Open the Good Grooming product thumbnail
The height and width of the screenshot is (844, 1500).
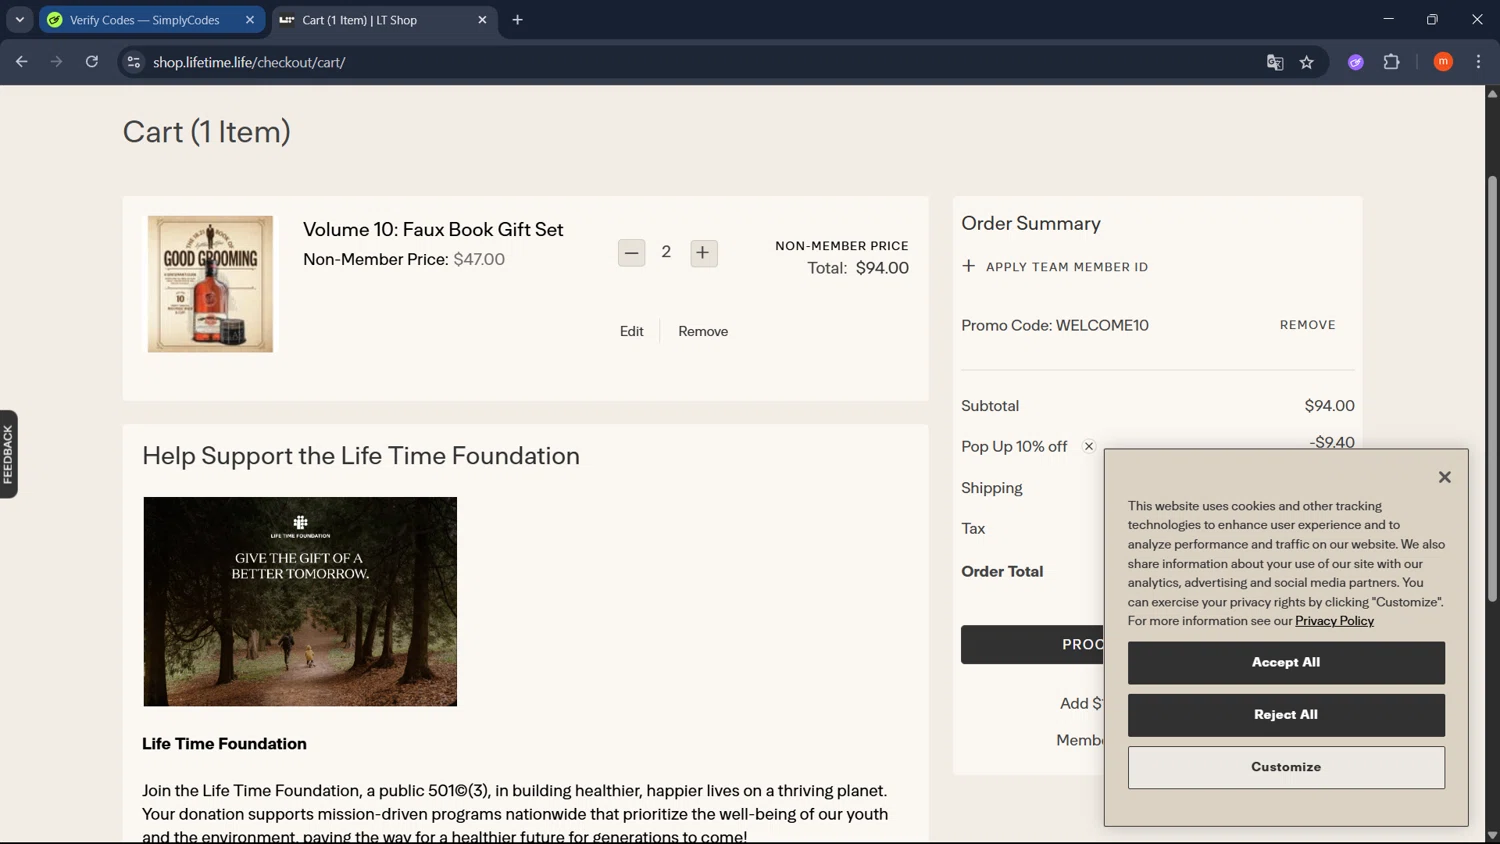click(210, 284)
